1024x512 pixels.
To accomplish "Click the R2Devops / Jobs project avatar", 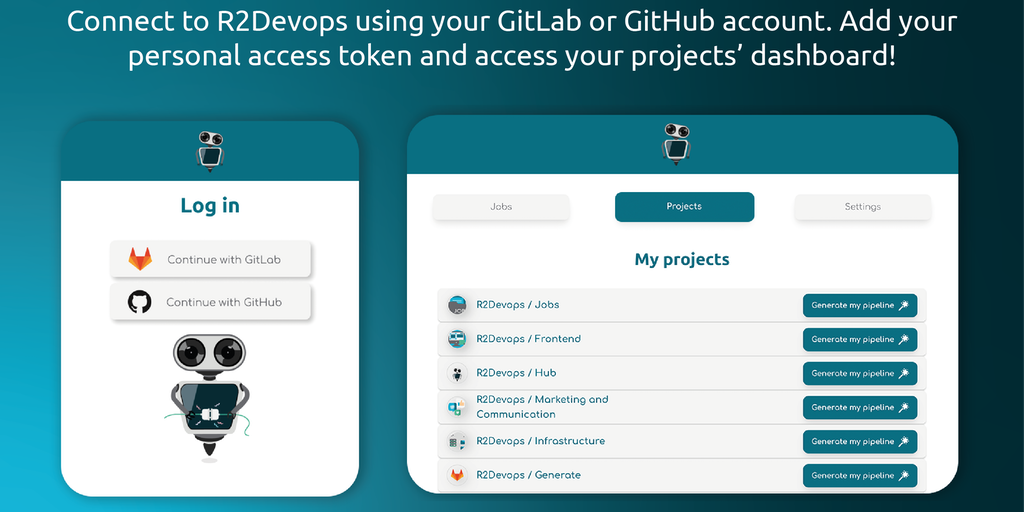I will coord(457,305).
